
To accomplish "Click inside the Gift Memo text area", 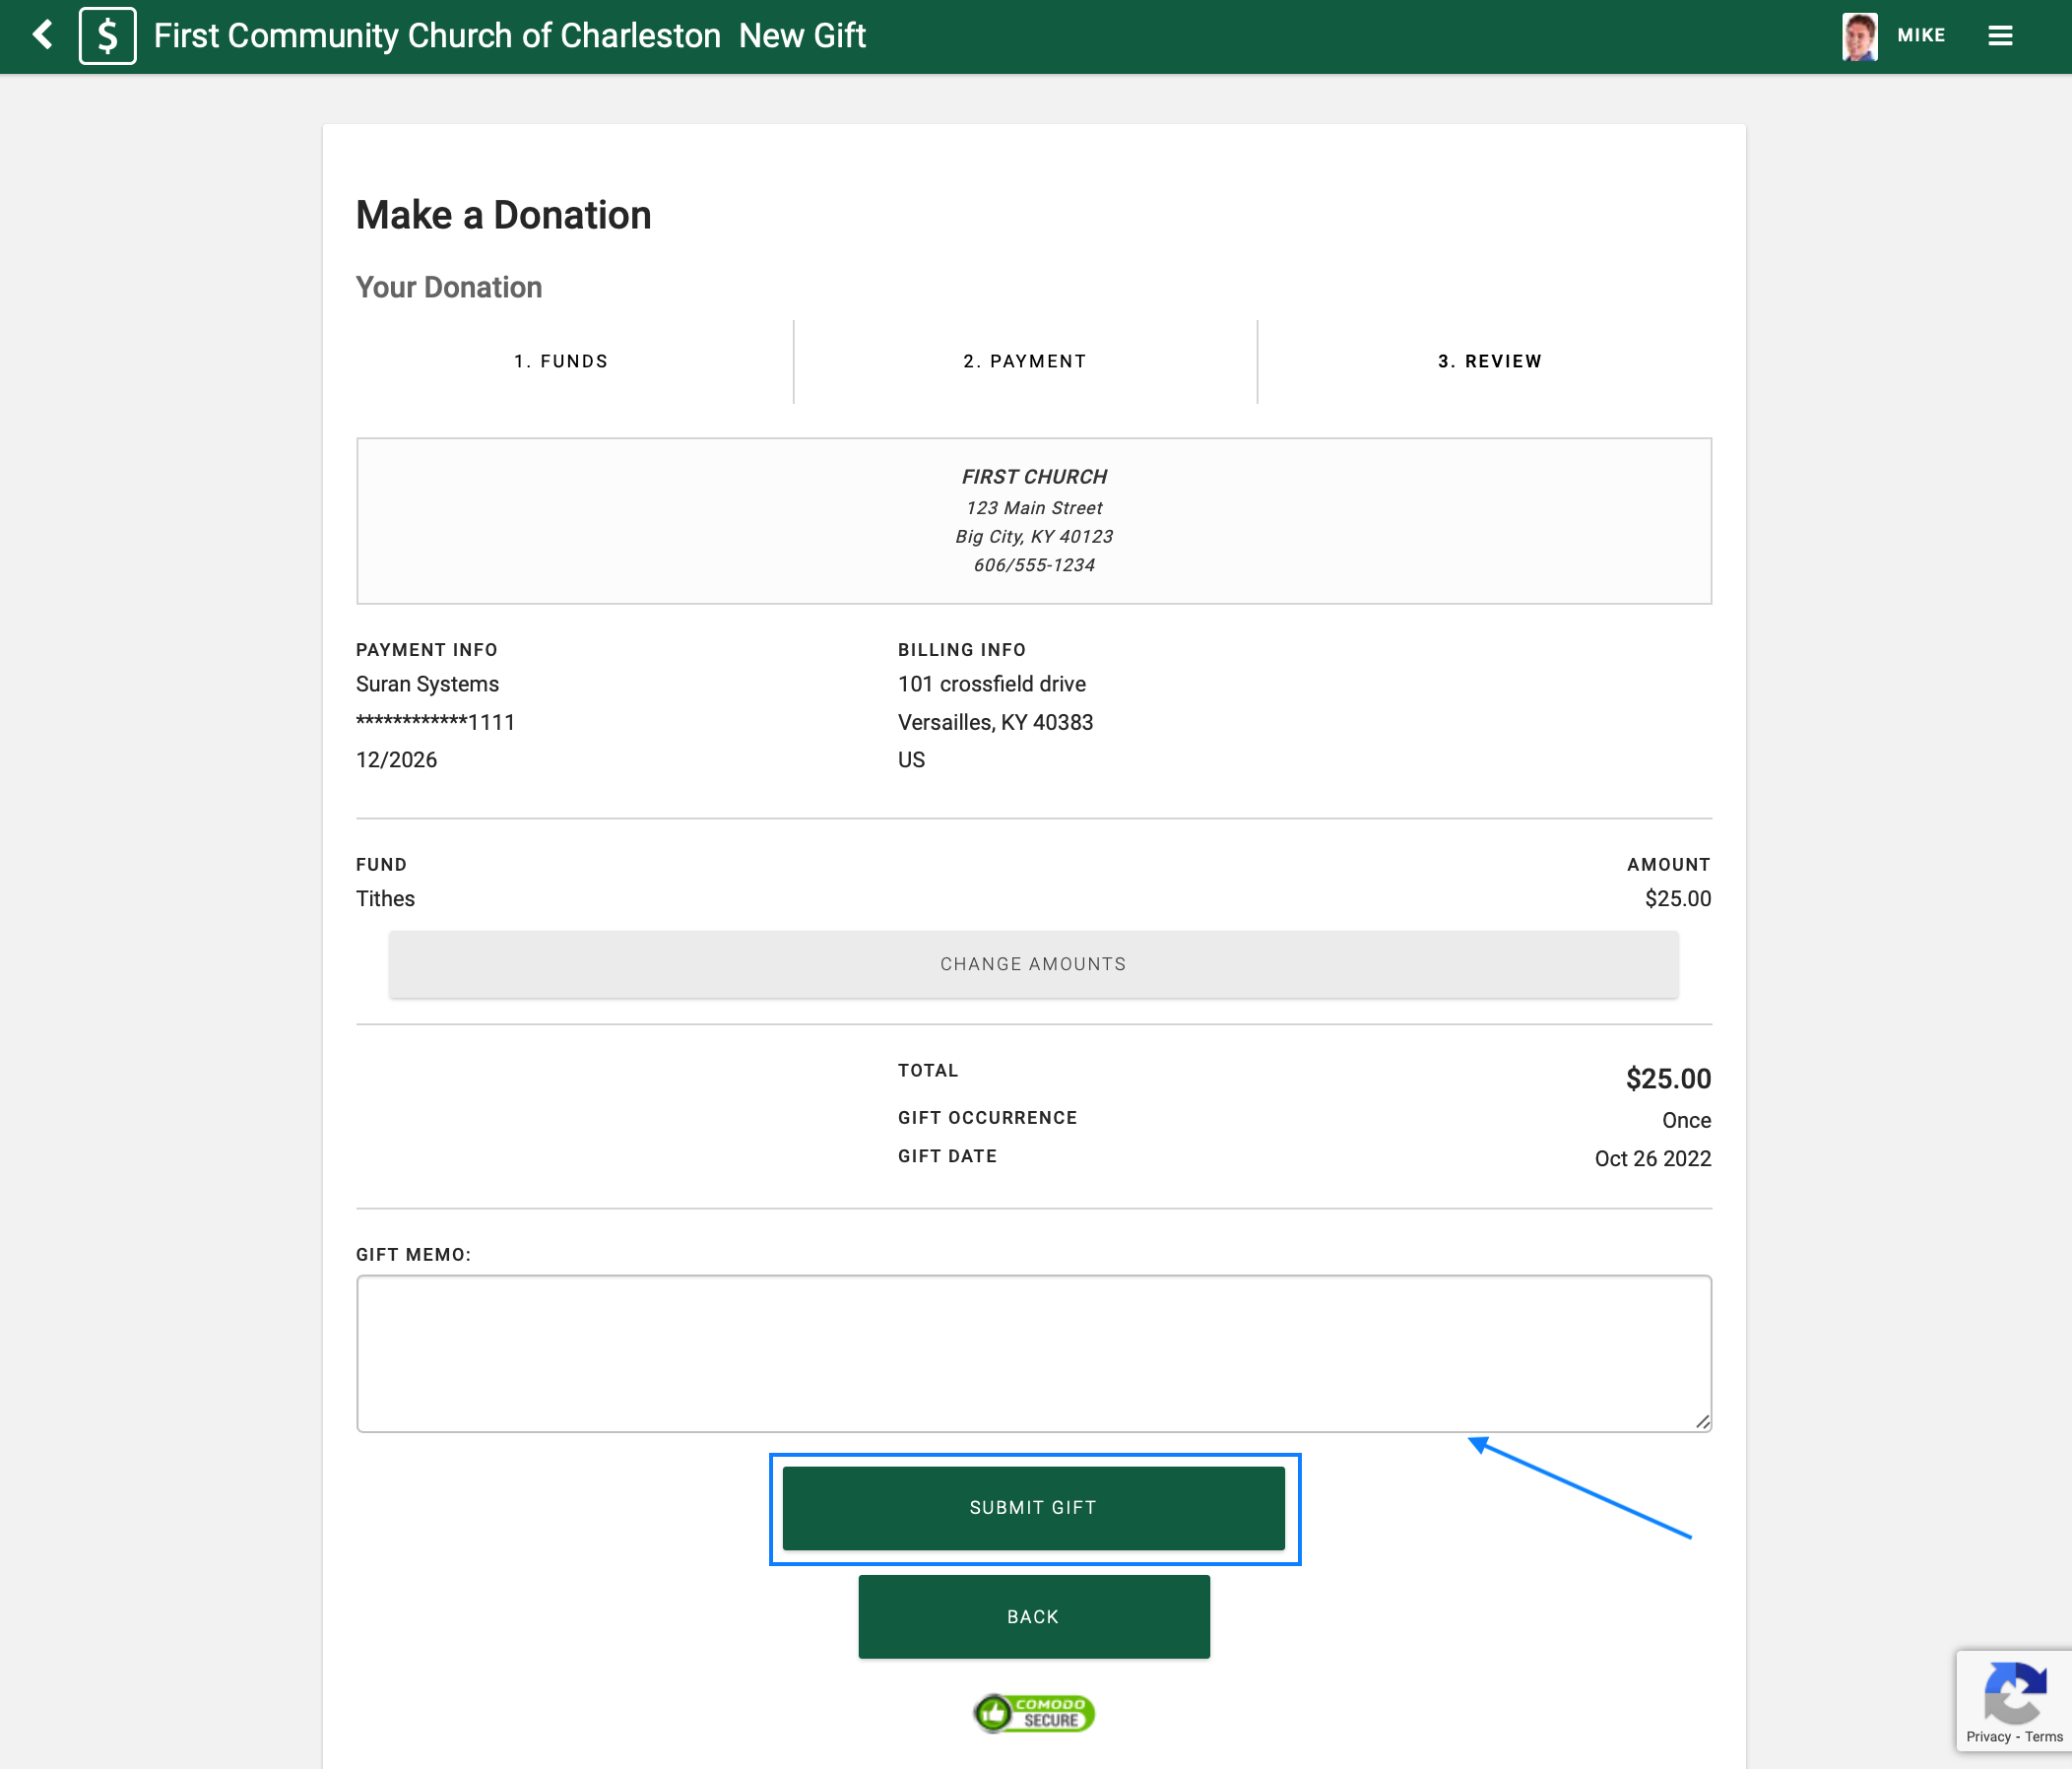I will pyautogui.click(x=1033, y=1352).
